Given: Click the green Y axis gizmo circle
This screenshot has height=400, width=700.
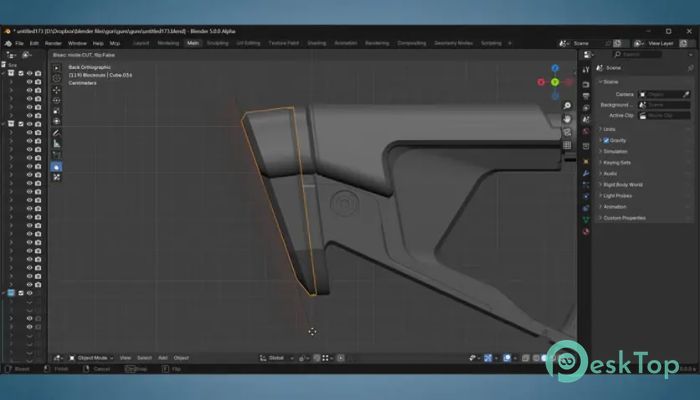Looking at the screenshot, I should (555, 82).
